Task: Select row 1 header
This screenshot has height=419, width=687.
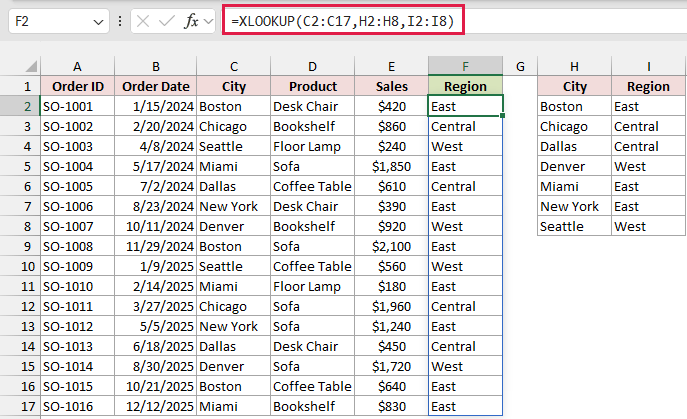Action: click(20, 86)
